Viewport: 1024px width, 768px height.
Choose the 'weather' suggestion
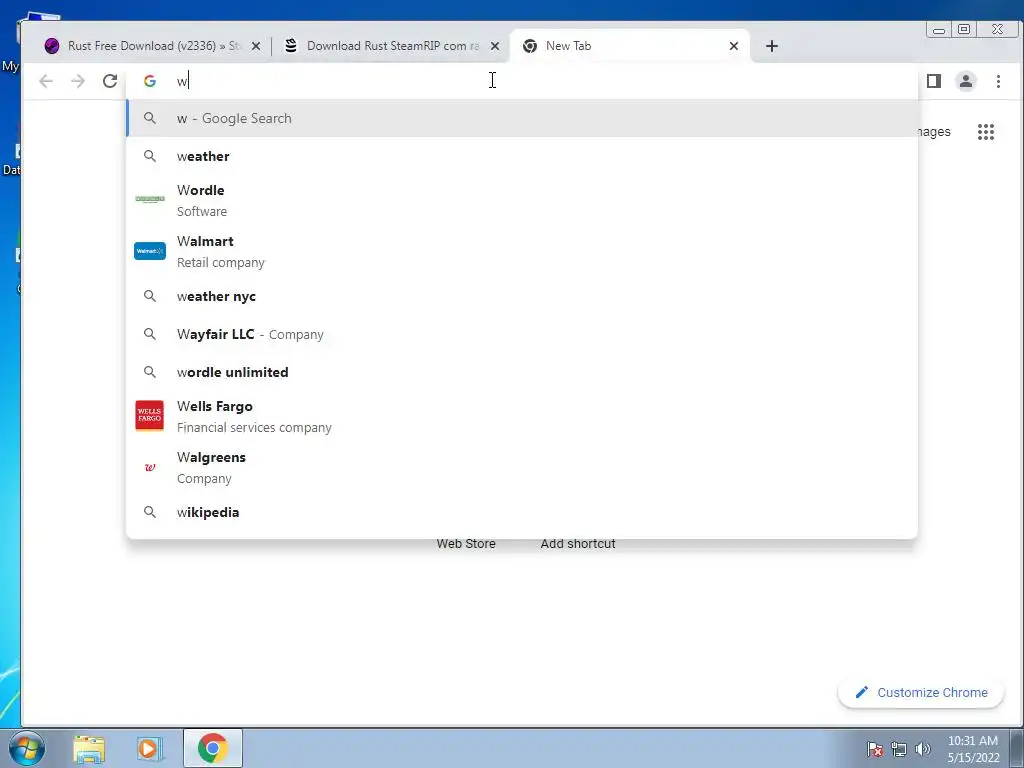tap(522, 156)
